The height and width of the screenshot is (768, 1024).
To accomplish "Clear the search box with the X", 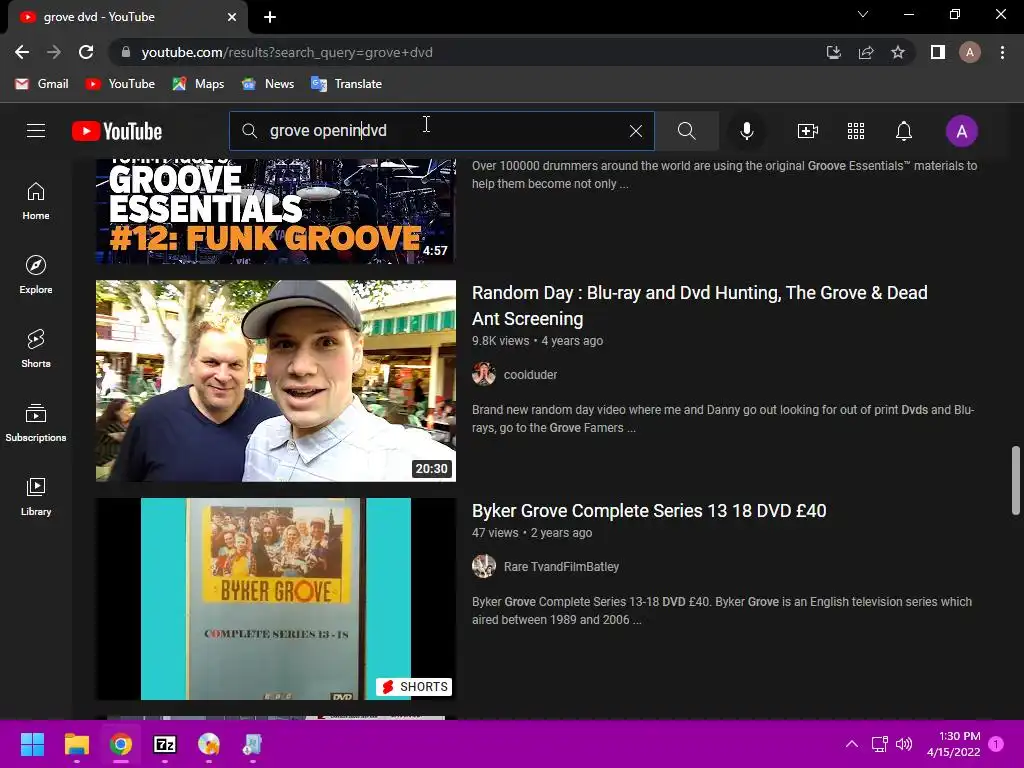I will tap(635, 131).
